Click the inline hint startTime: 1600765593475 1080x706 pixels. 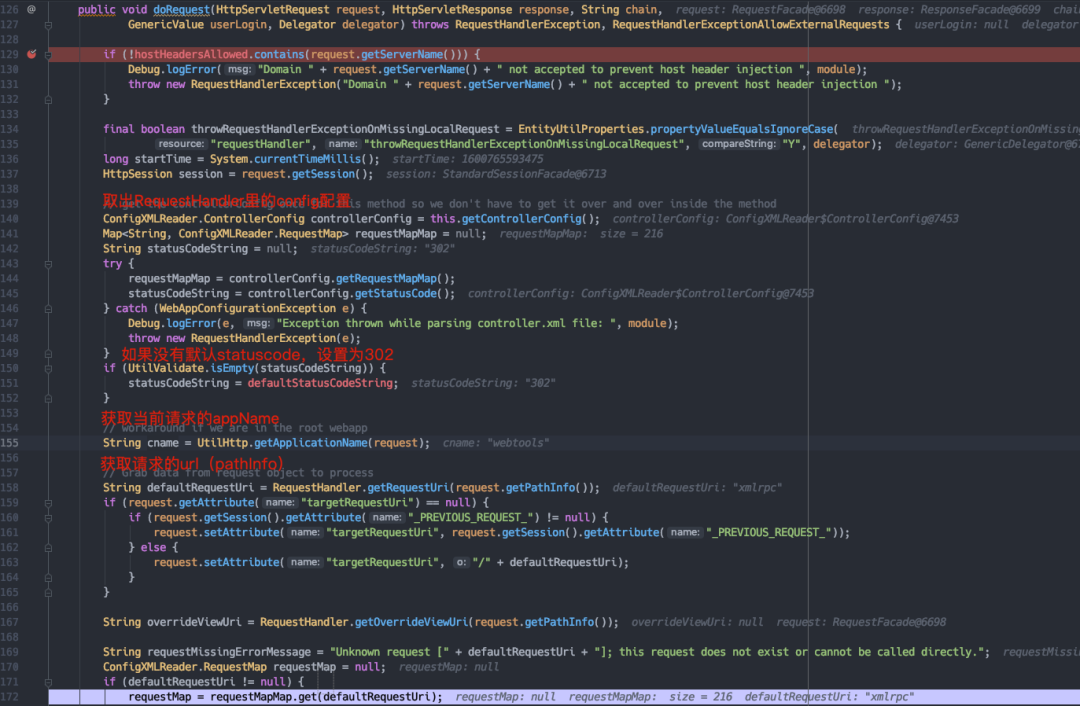[468, 159]
